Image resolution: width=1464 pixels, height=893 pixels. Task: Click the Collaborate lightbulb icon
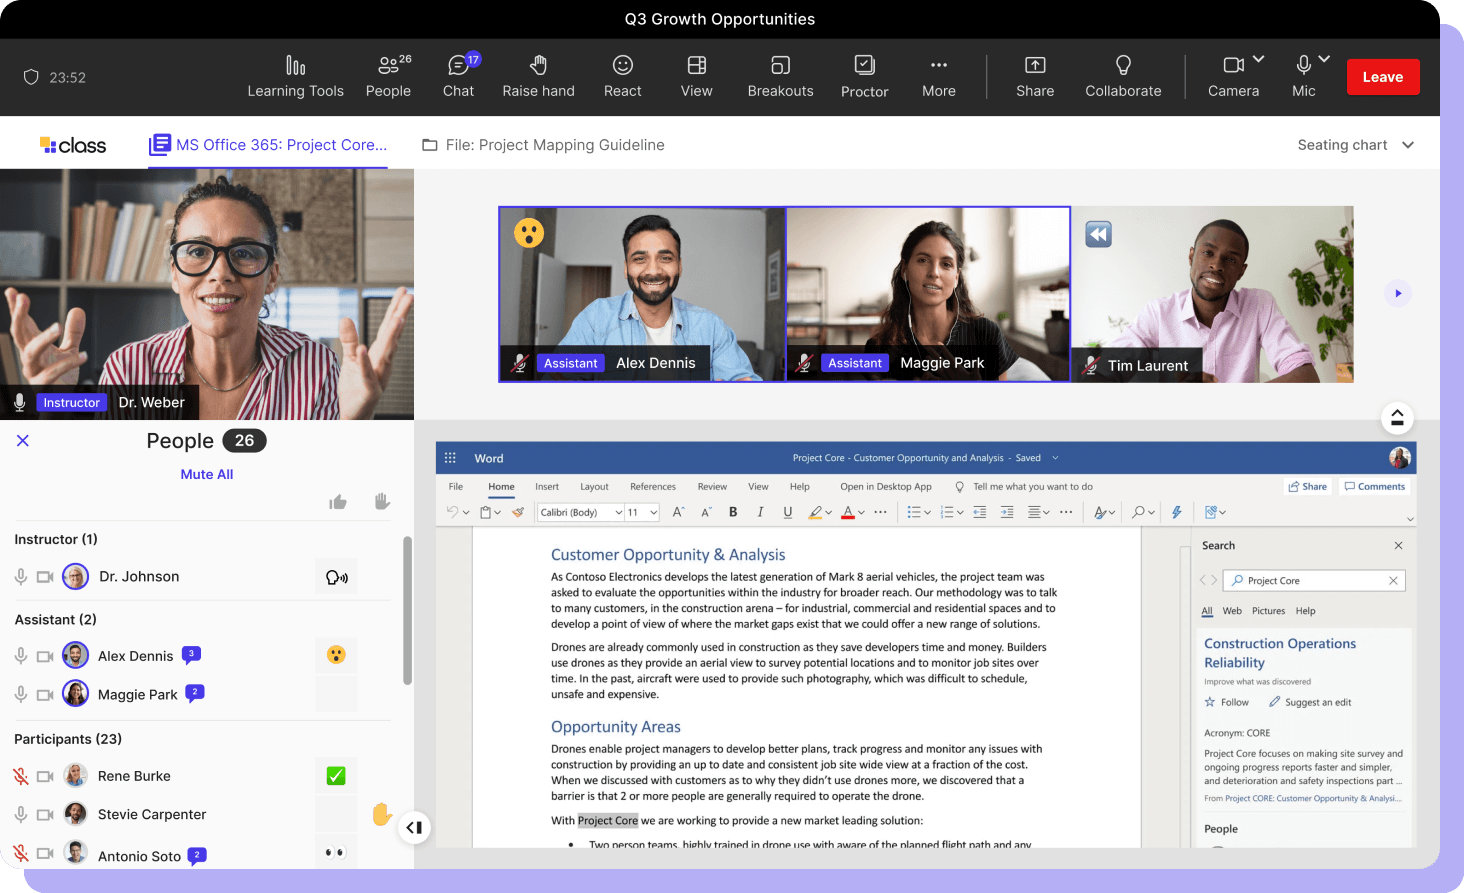[1123, 66]
